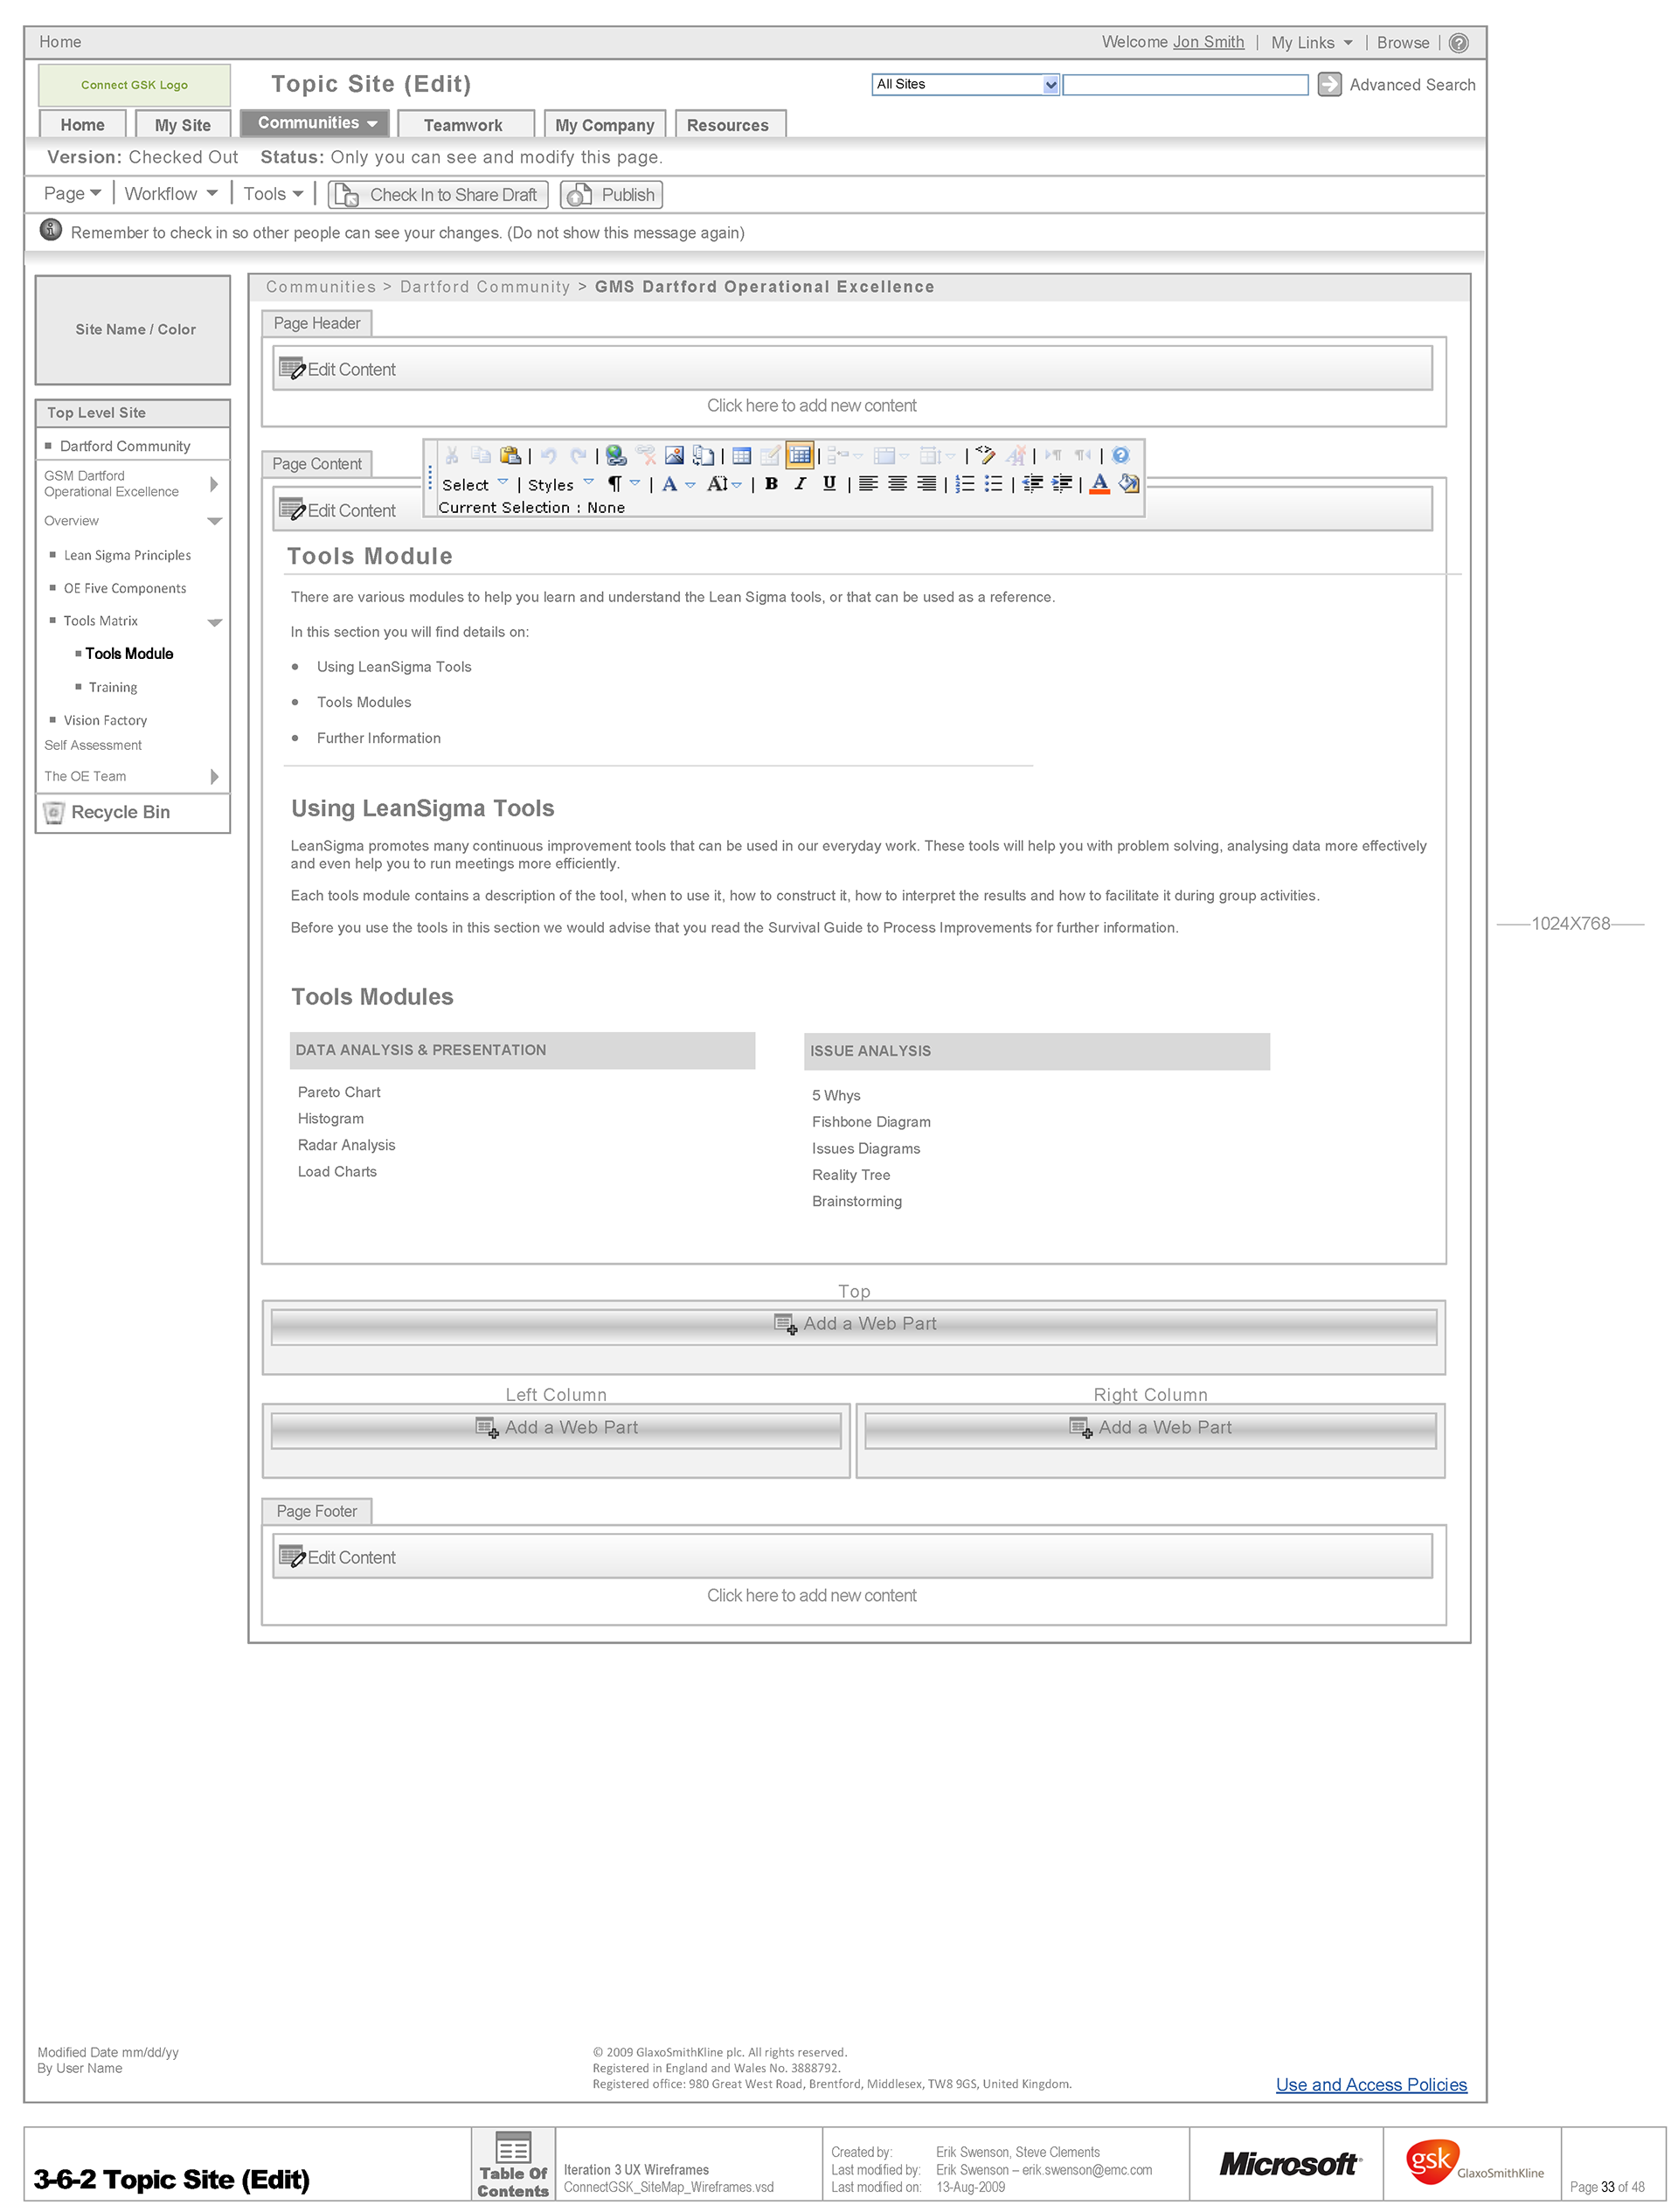Click in the search text field
The width and height of the screenshot is (1678, 2212).
[1185, 85]
